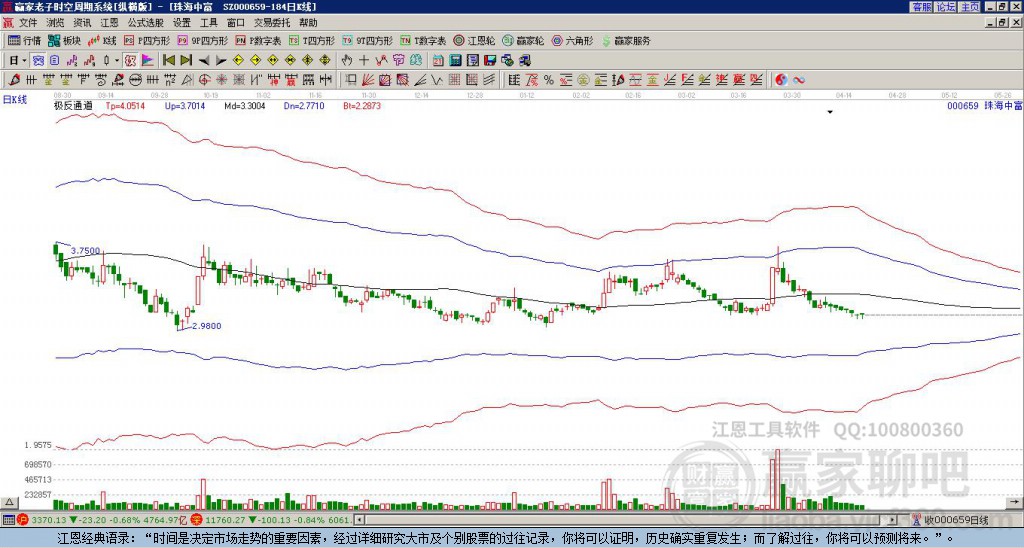The width and height of the screenshot is (1024, 548).
Task: Click the truck delivery icon
Action: coord(525,60)
